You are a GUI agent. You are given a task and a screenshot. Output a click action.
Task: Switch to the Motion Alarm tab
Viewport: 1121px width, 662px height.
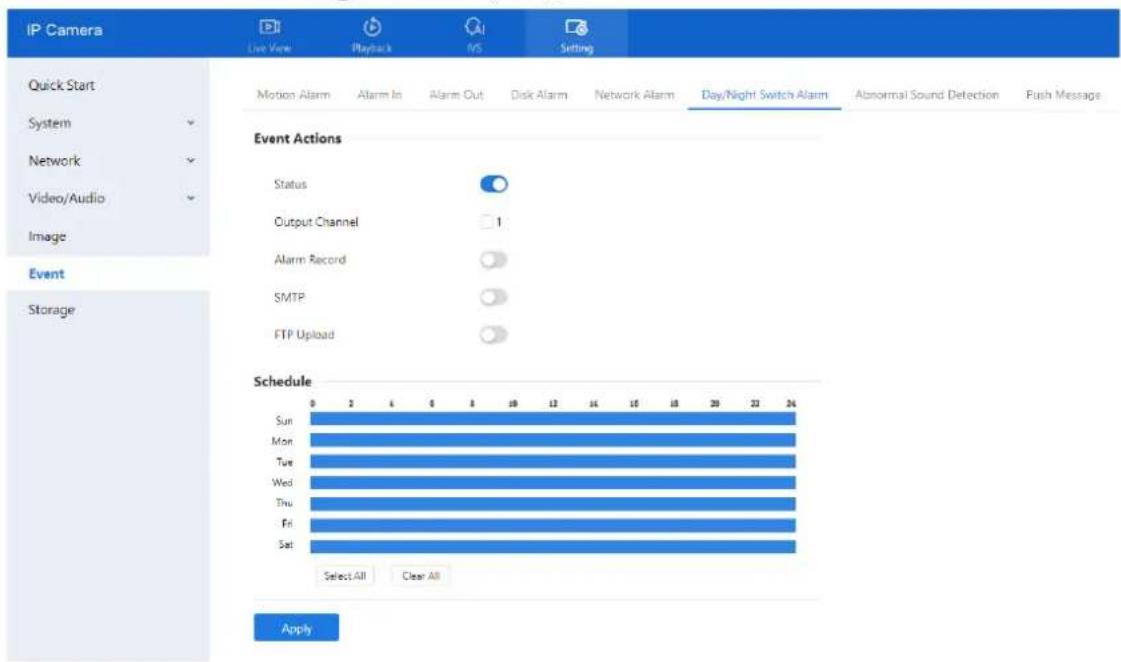tap(293, 94)
